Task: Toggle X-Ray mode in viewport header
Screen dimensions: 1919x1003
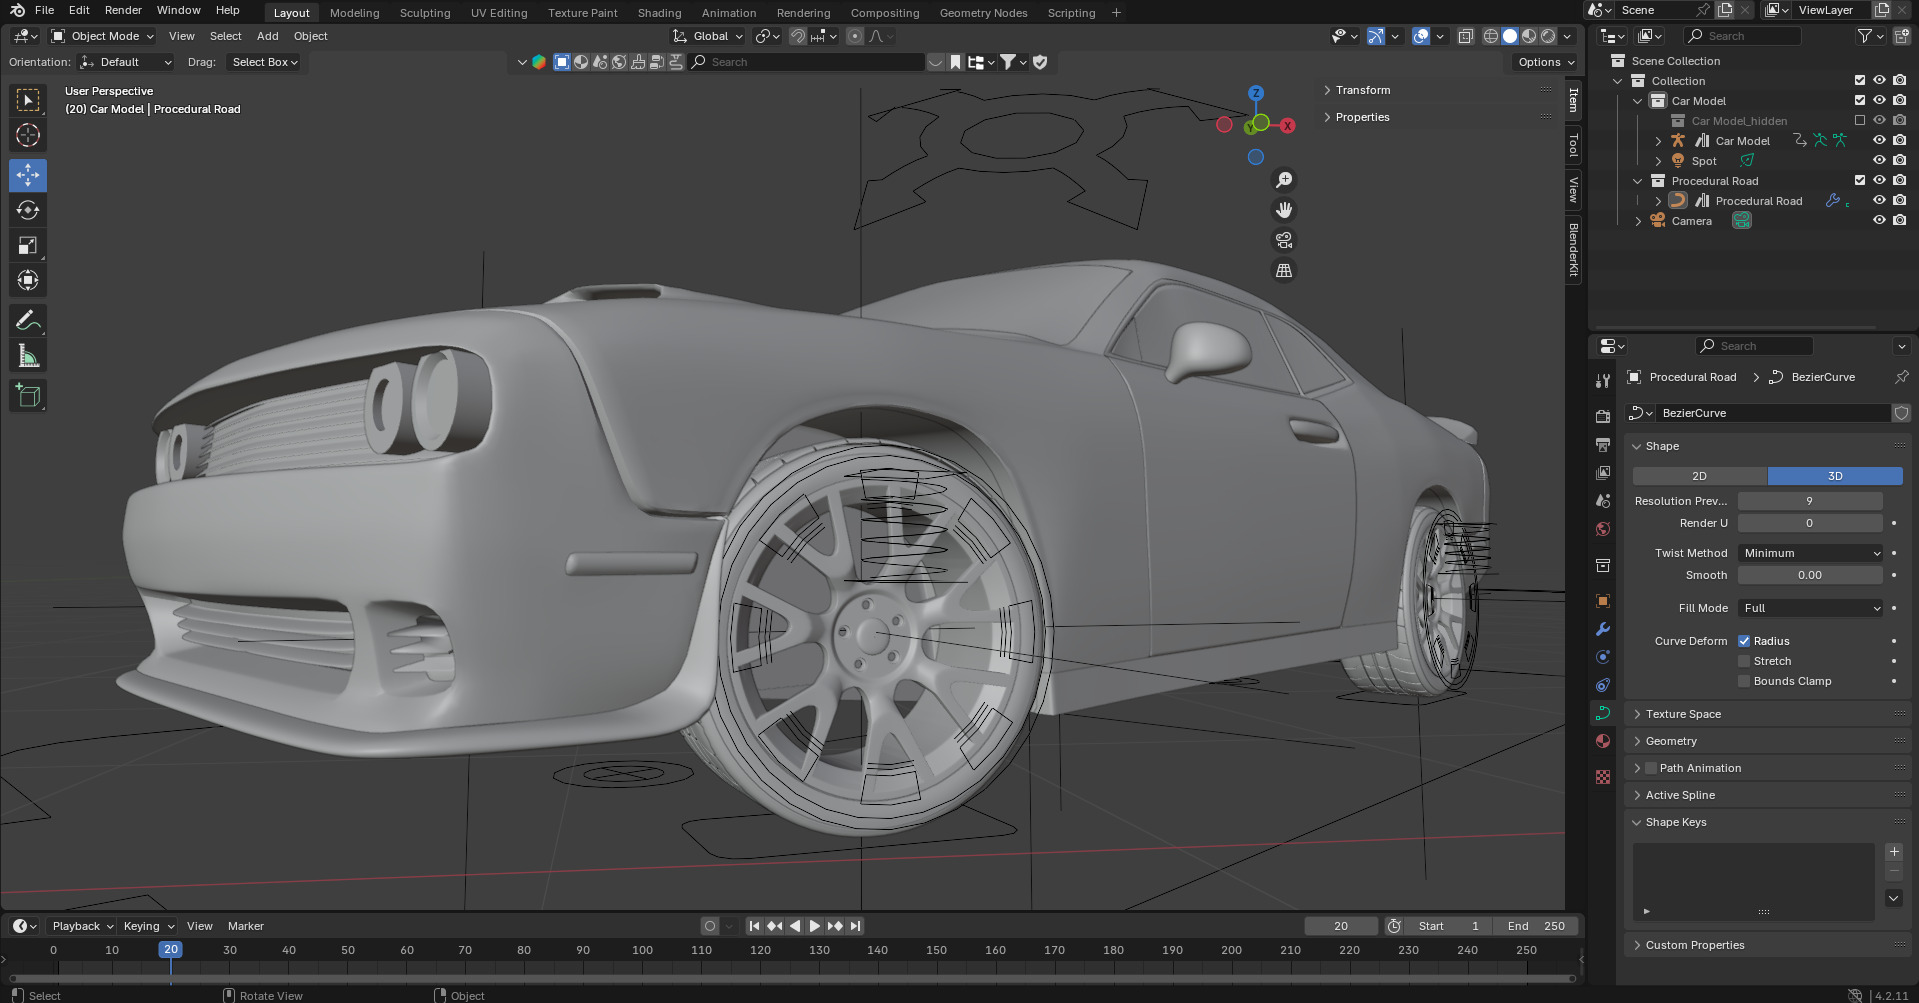Action: coord(1465,36)
